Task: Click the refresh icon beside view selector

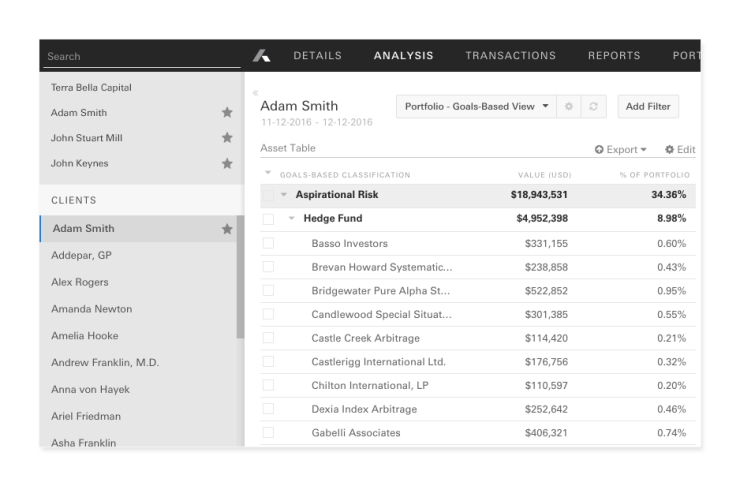Action: pos(594,107)
